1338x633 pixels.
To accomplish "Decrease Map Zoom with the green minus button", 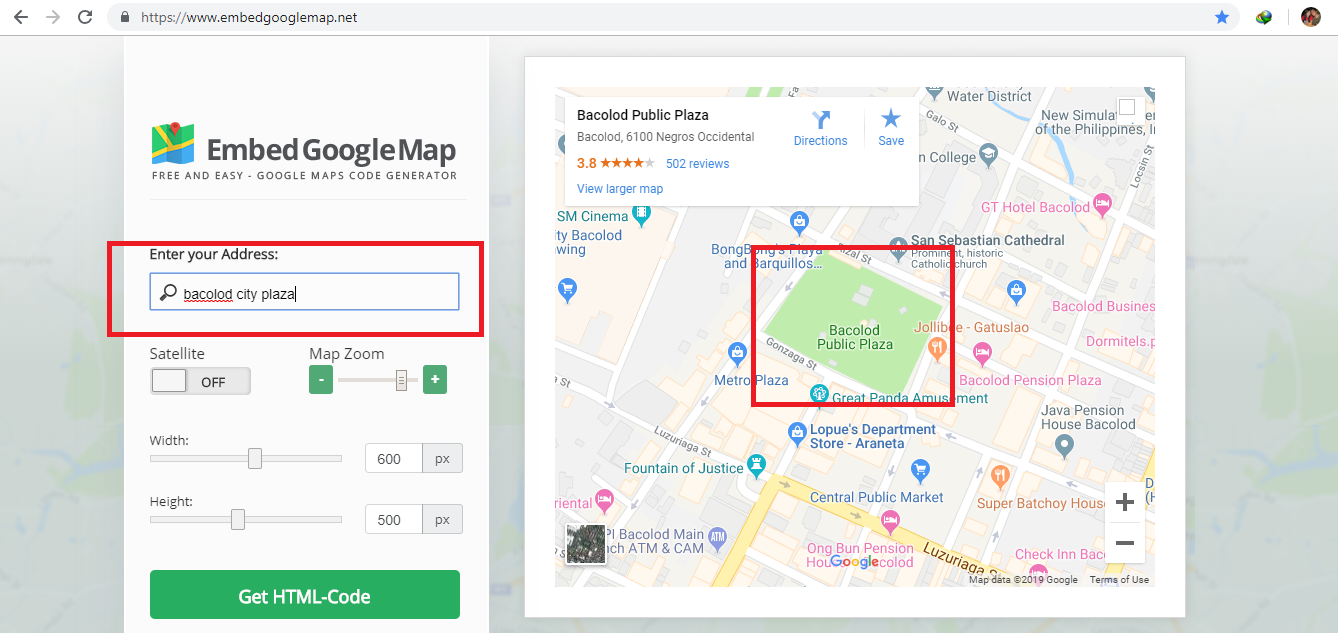I will (321, 379).
